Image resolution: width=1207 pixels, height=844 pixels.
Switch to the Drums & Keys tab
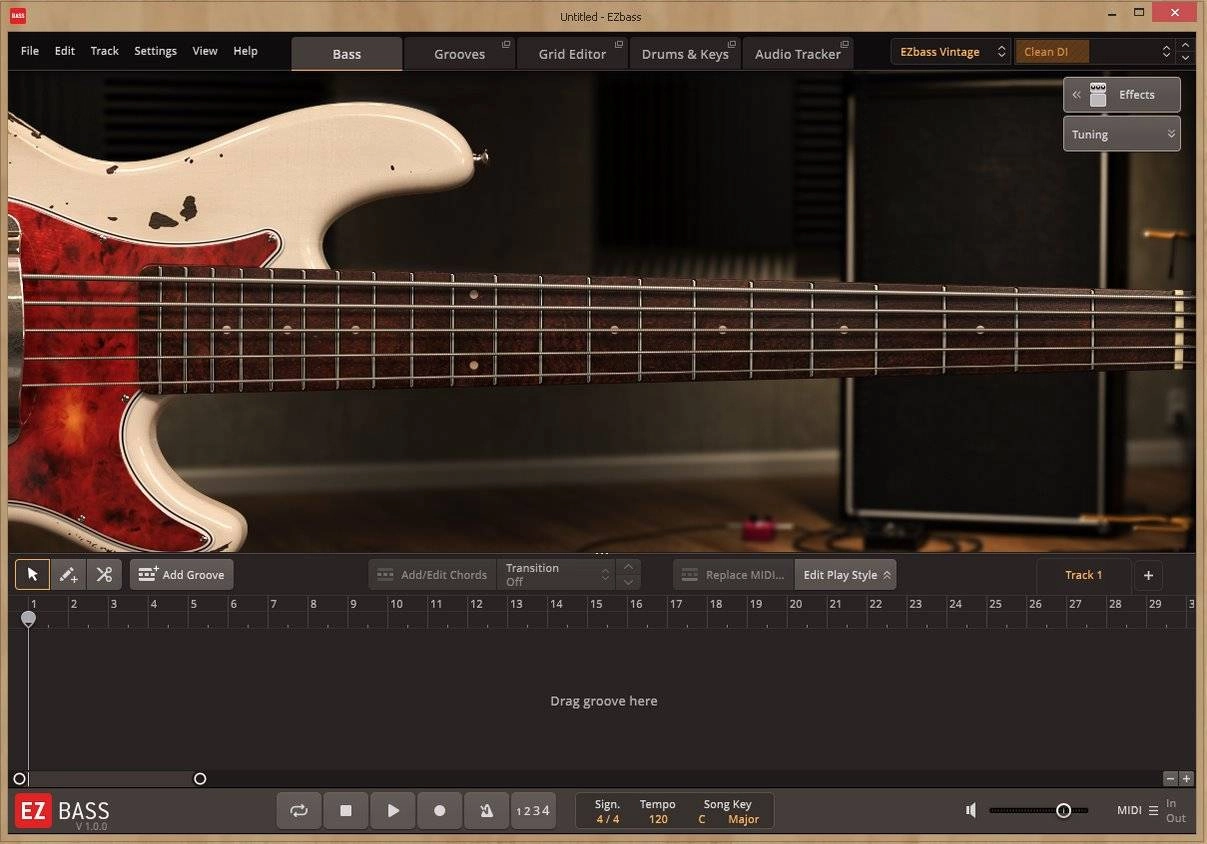pyautogui.click(x=685, y=54)
